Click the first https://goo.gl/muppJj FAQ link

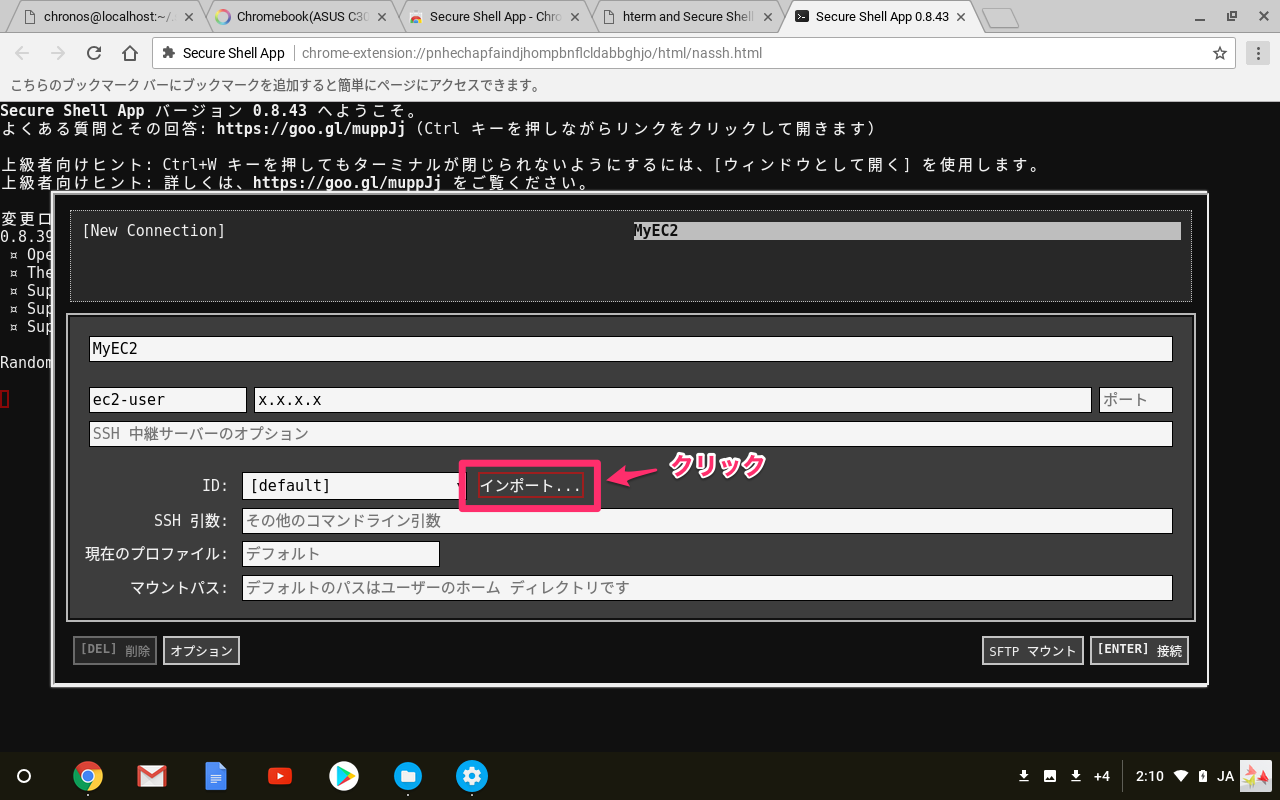click(311, 129)
